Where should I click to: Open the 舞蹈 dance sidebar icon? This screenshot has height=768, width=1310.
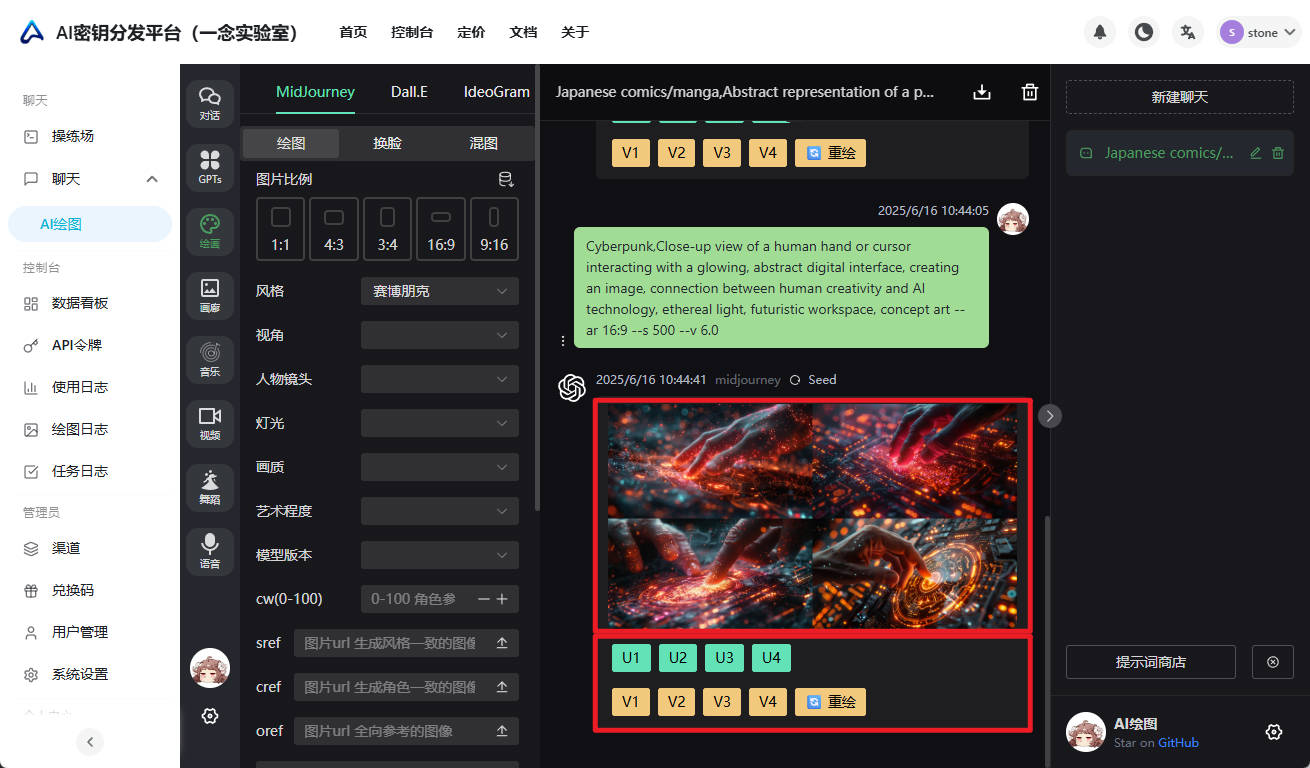coord(210,487)
